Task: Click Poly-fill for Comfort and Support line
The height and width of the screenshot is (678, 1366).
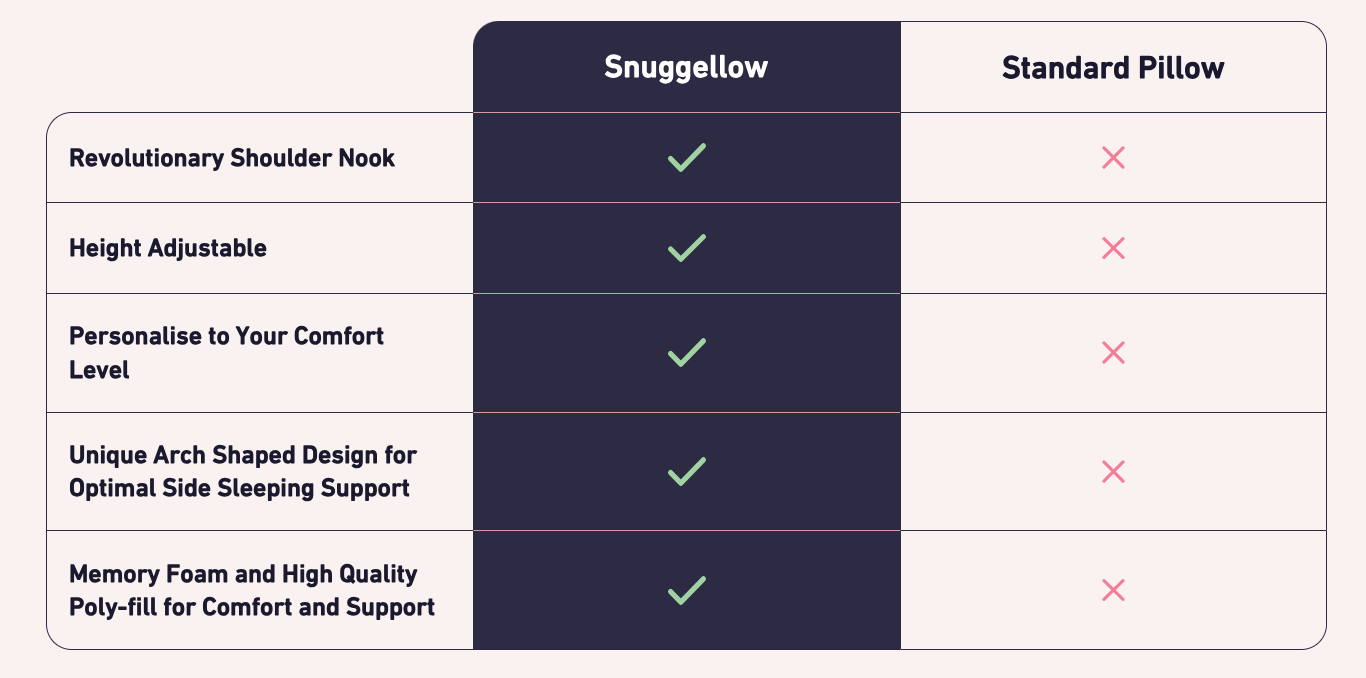Action: [x=252, y=607]
